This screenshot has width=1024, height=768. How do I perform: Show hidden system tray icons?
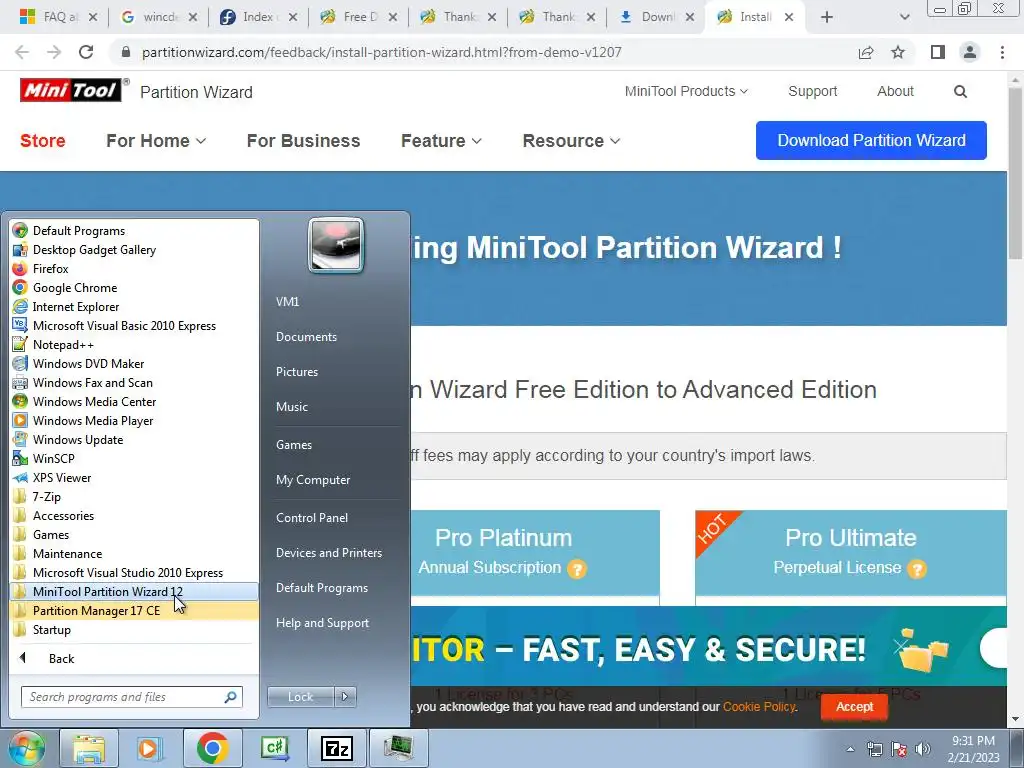850,749
